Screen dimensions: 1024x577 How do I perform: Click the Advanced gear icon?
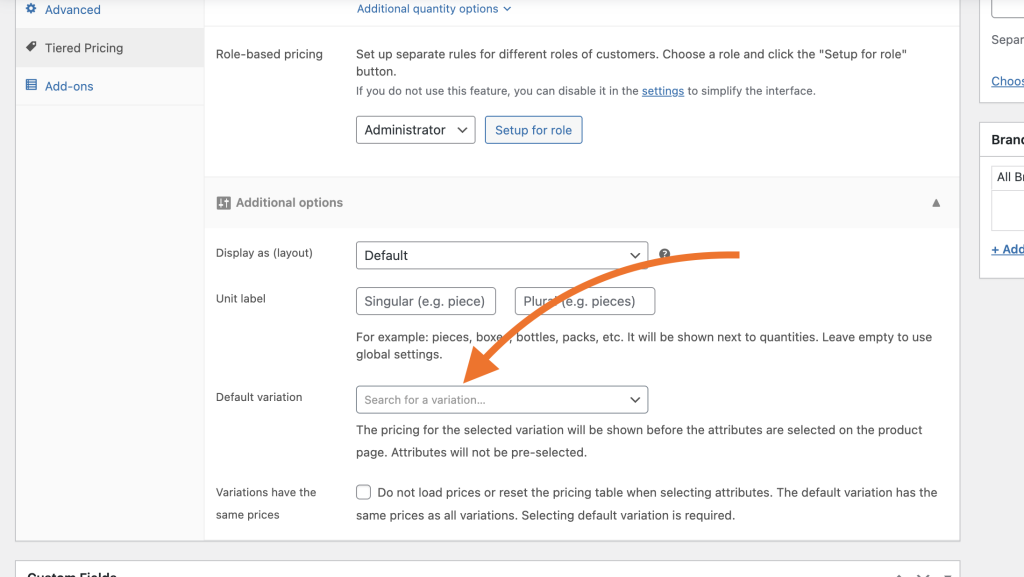31,9
